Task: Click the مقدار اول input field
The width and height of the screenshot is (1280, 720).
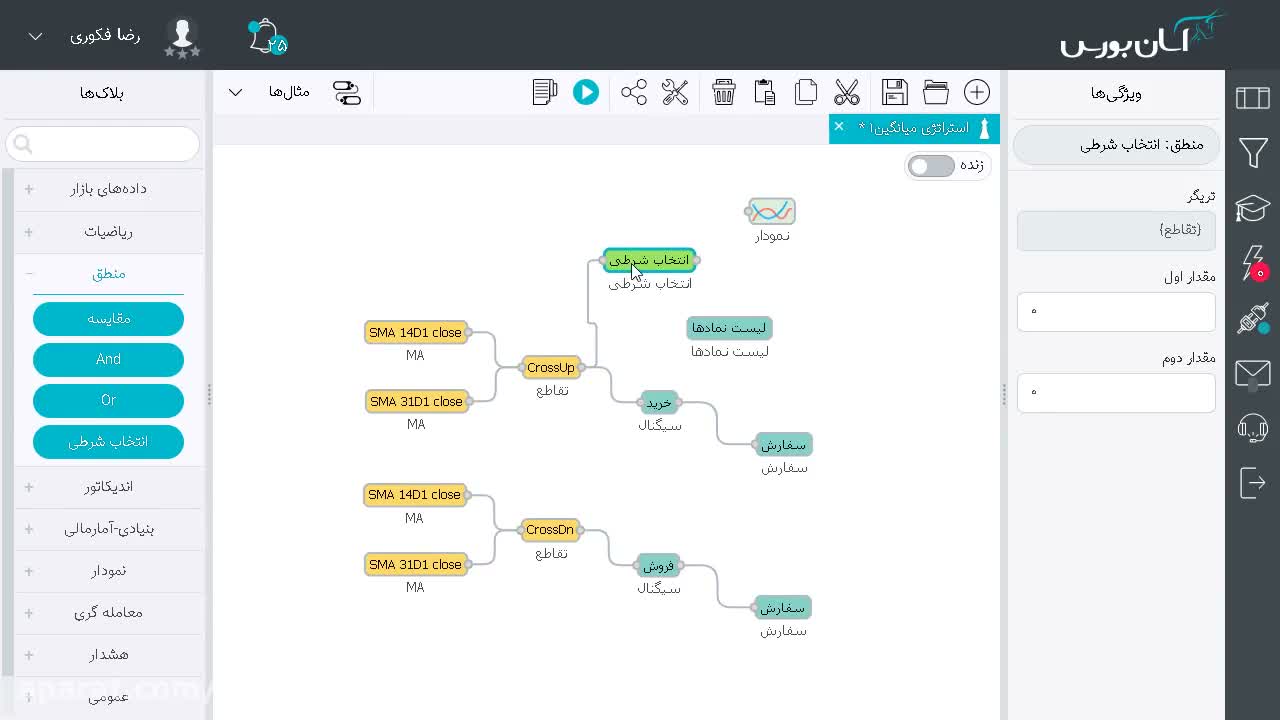Action: (1116, 311)
